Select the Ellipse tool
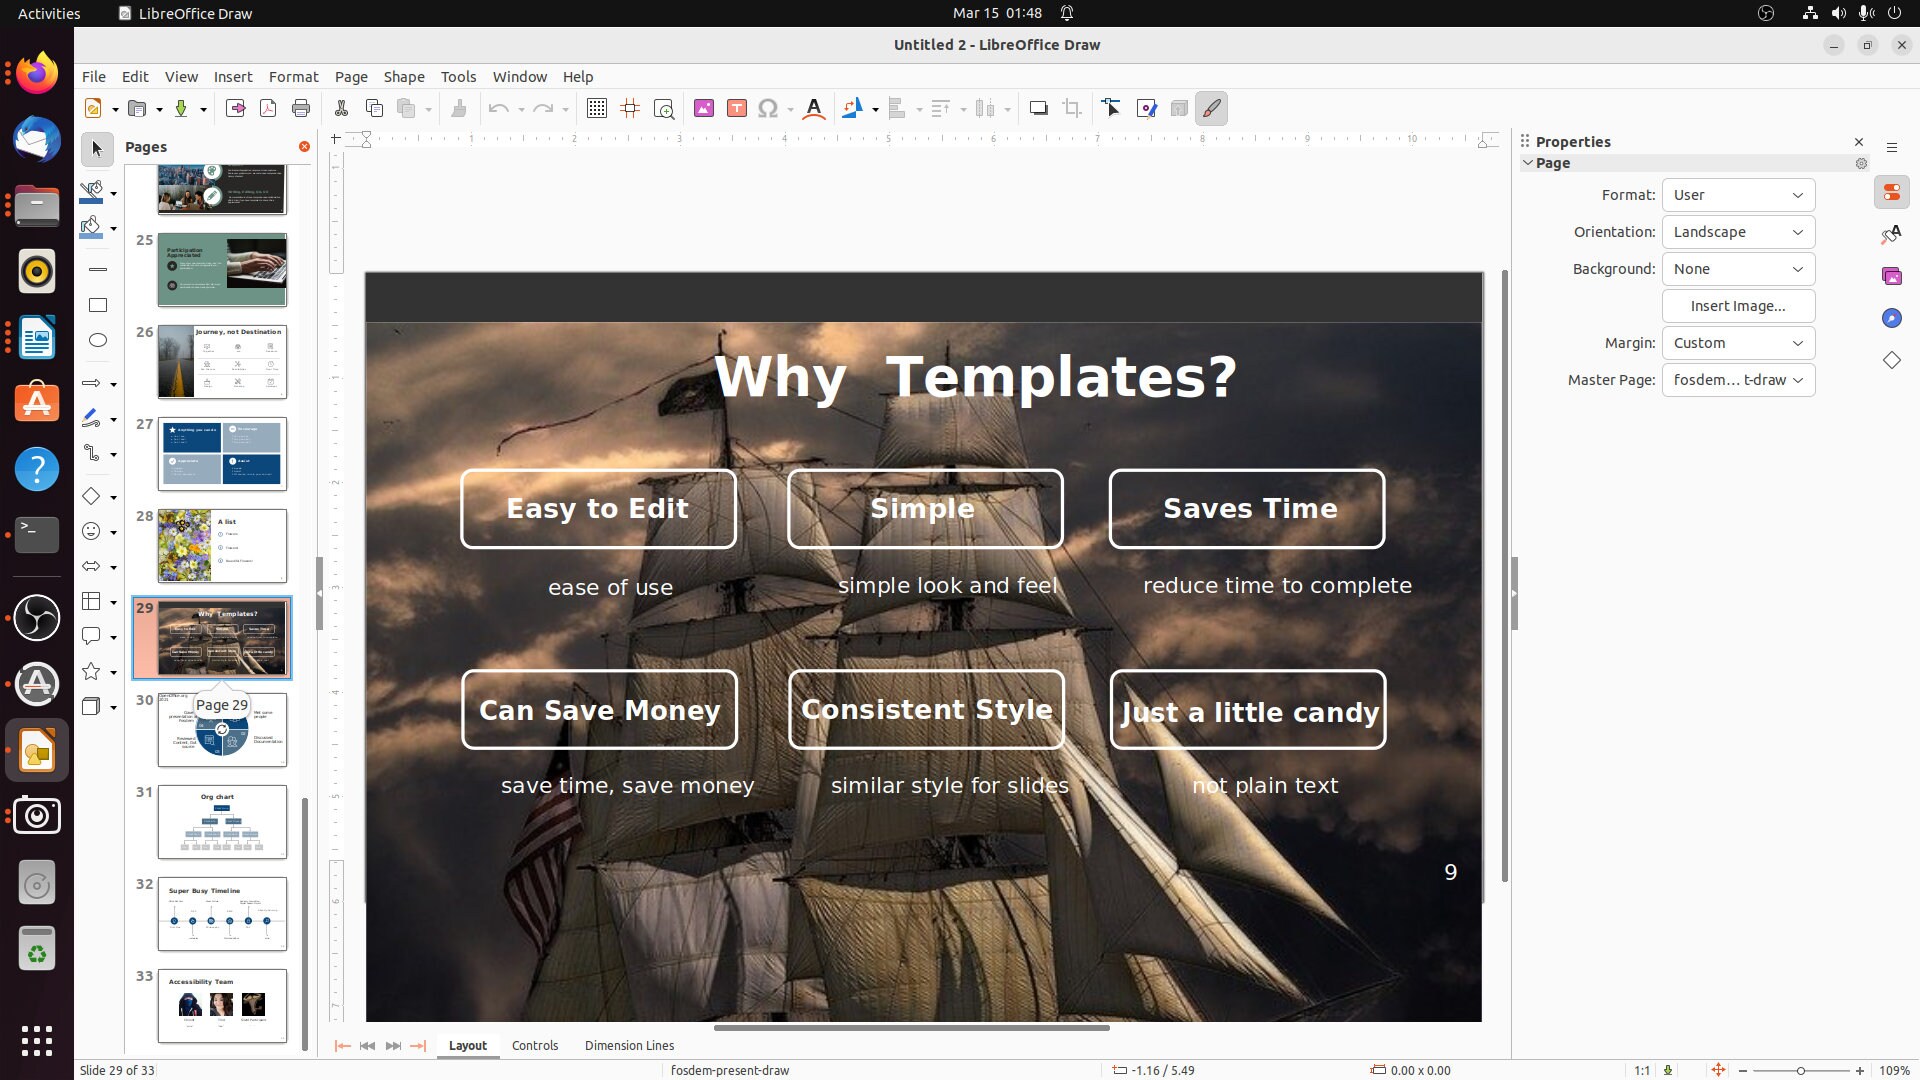The height and width of the screenshot is (1080, 1920). (x=97, y=340)
